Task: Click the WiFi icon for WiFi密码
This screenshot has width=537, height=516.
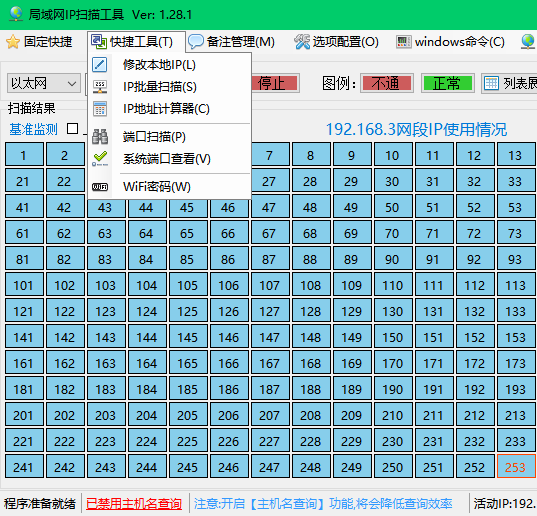Action: [x=100, y=187]
